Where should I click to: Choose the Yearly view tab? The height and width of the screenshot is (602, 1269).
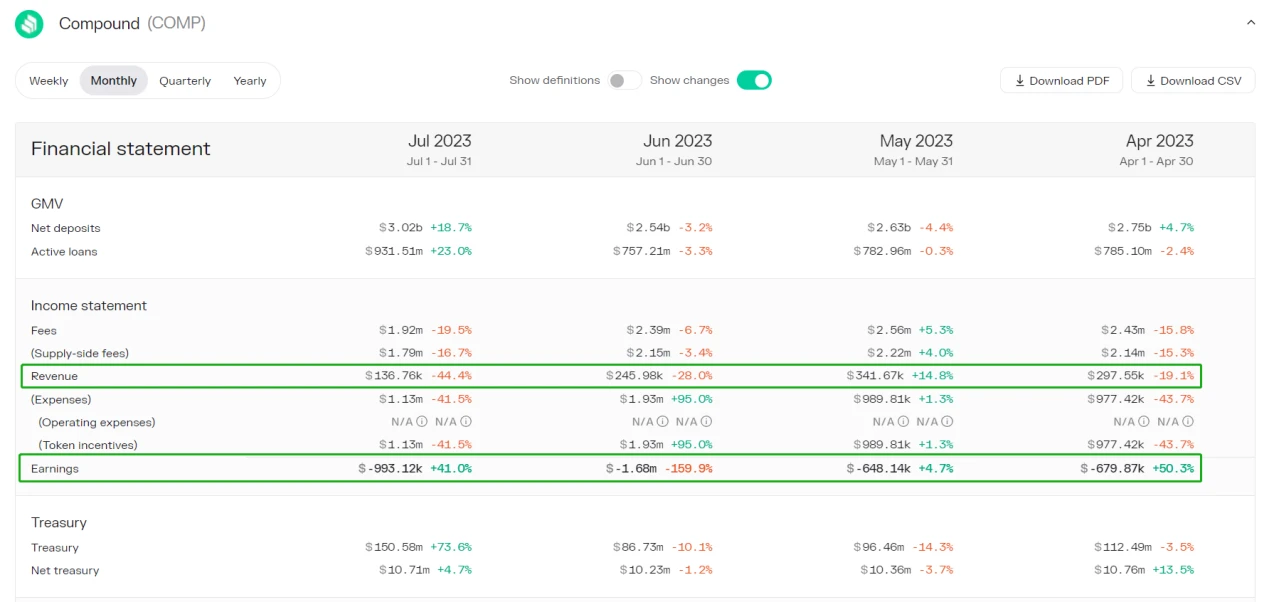click(250, 81)
